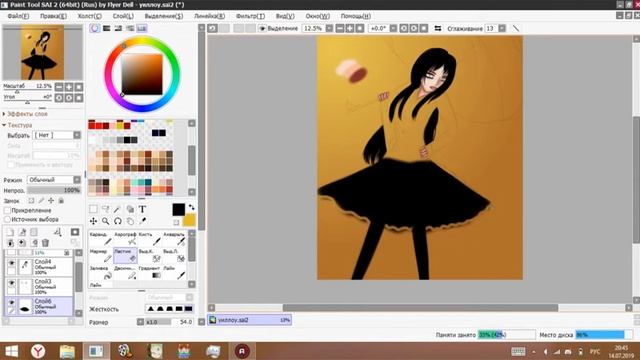Viewport: 640px width, 360px height.
Task: Click zoom in plus in navigator
Action: click(x=69, y=87)
